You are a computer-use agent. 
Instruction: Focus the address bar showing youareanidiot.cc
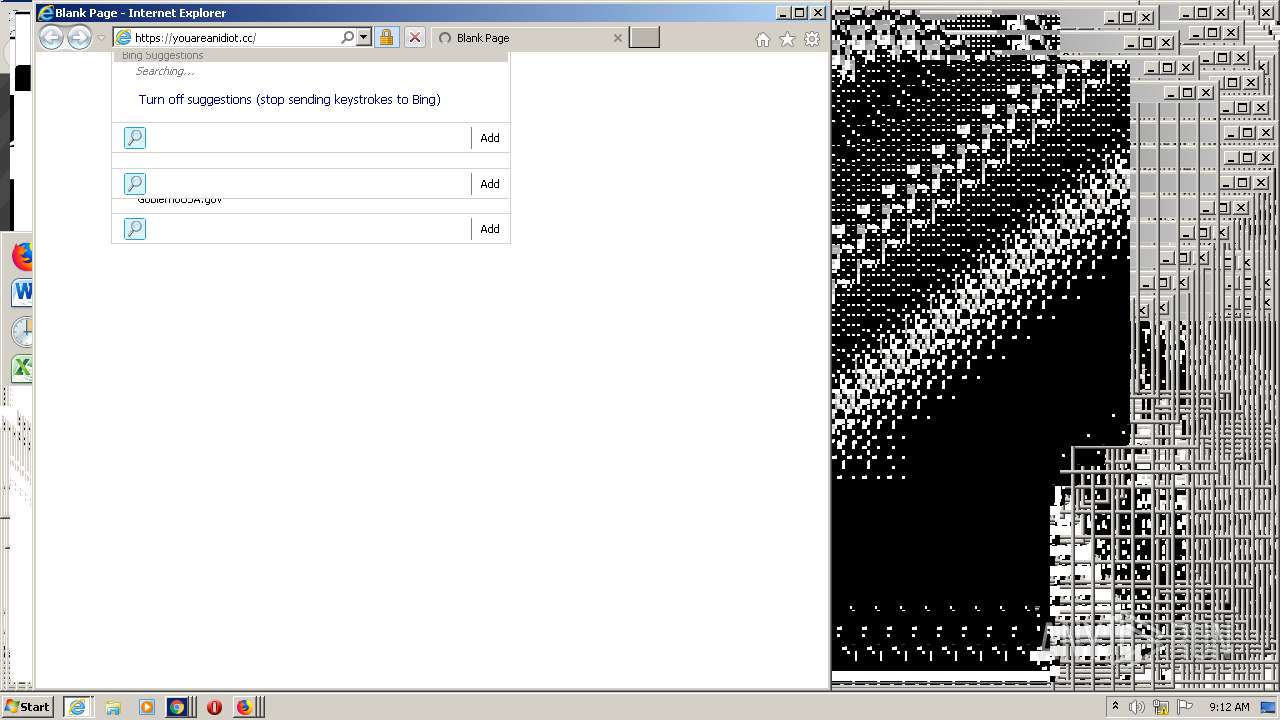pyautogui.click(x=235, y=38)
